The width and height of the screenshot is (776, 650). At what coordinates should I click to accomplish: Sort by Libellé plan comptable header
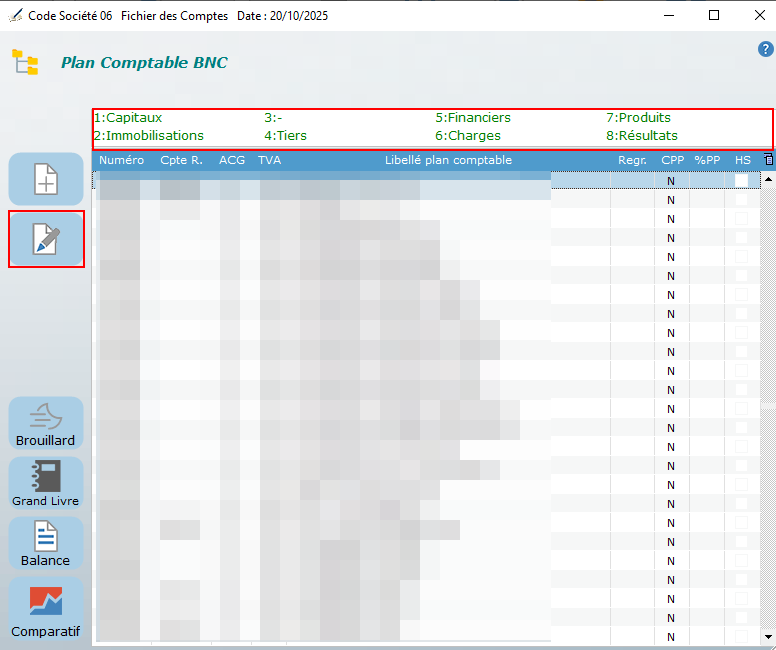pos(448,160)
